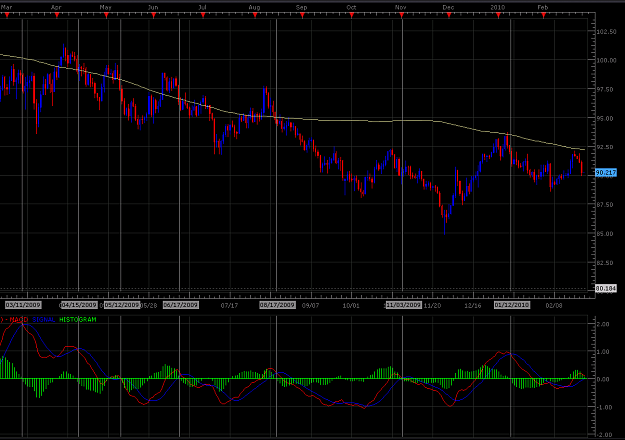Click the red month marker under May

pyautogui.click(x=106, y=15)
